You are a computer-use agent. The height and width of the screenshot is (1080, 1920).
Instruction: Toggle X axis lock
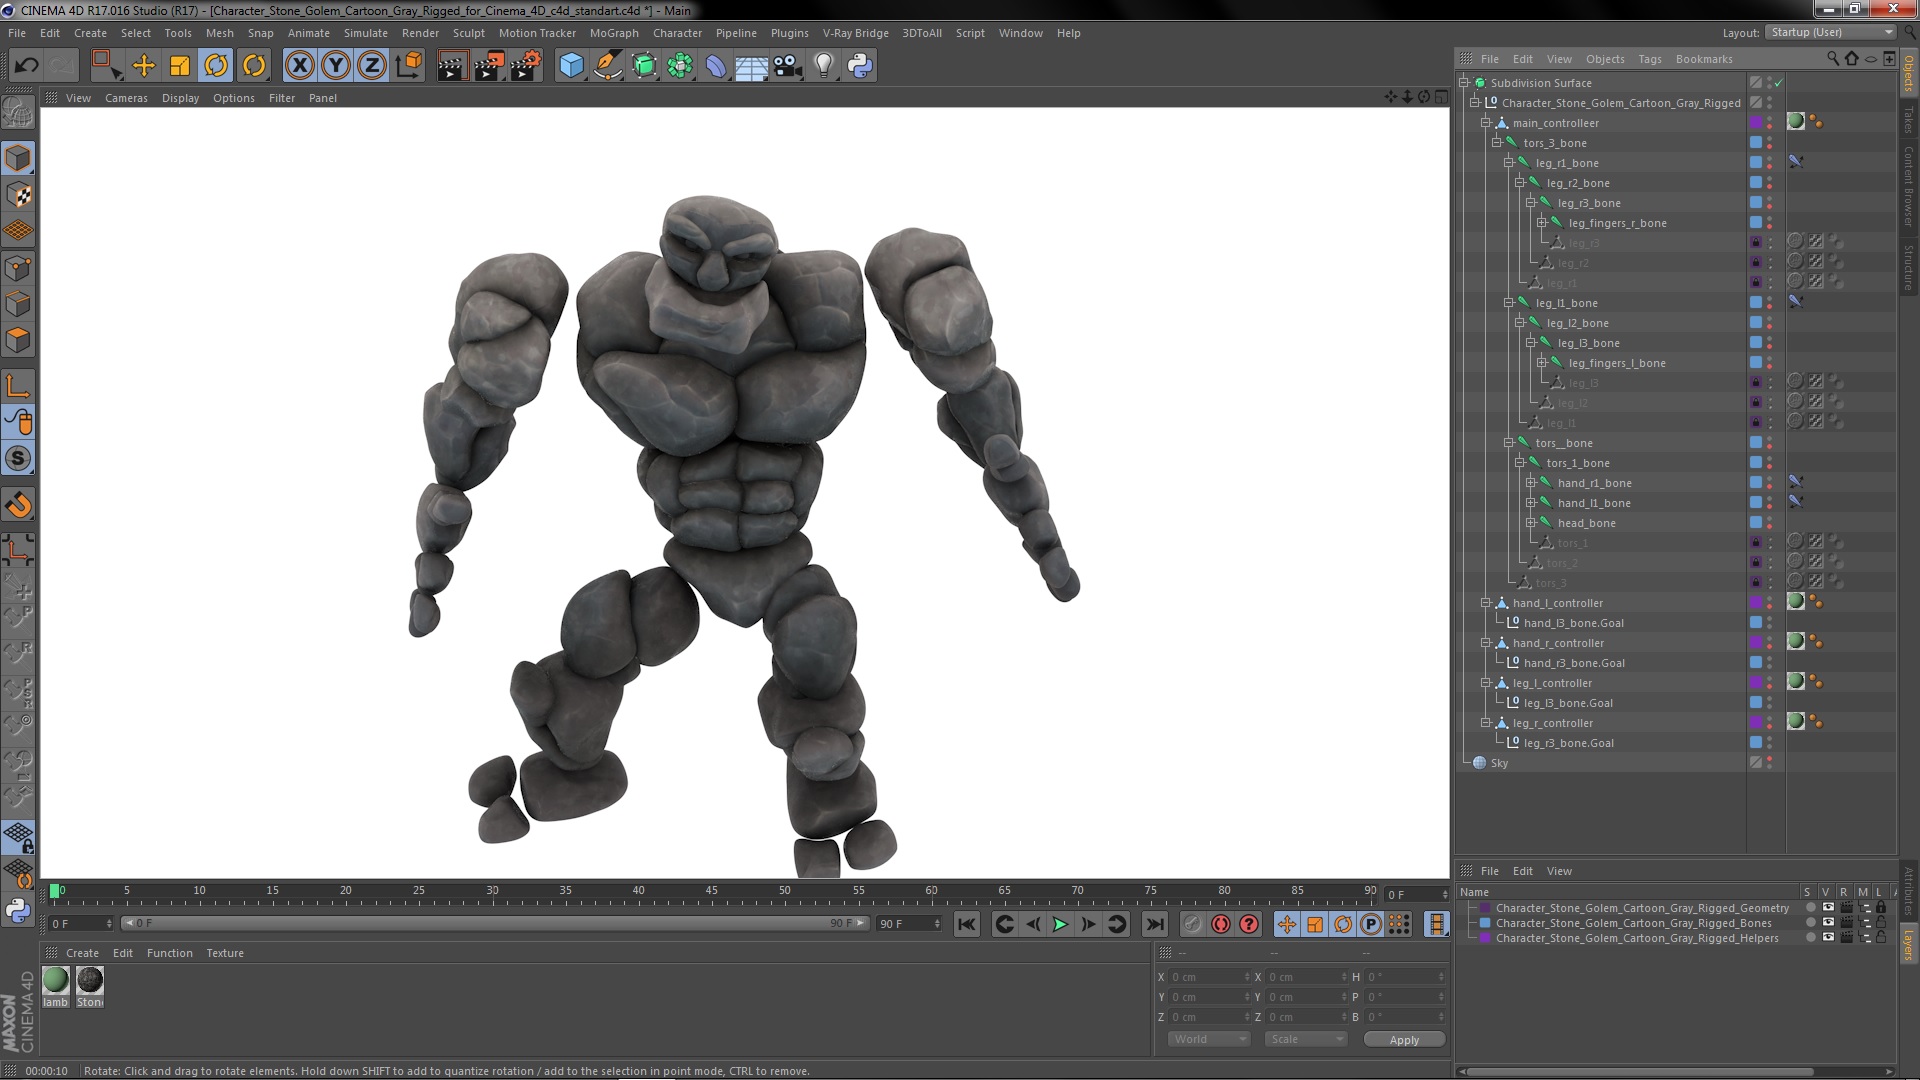pos(299,66)
